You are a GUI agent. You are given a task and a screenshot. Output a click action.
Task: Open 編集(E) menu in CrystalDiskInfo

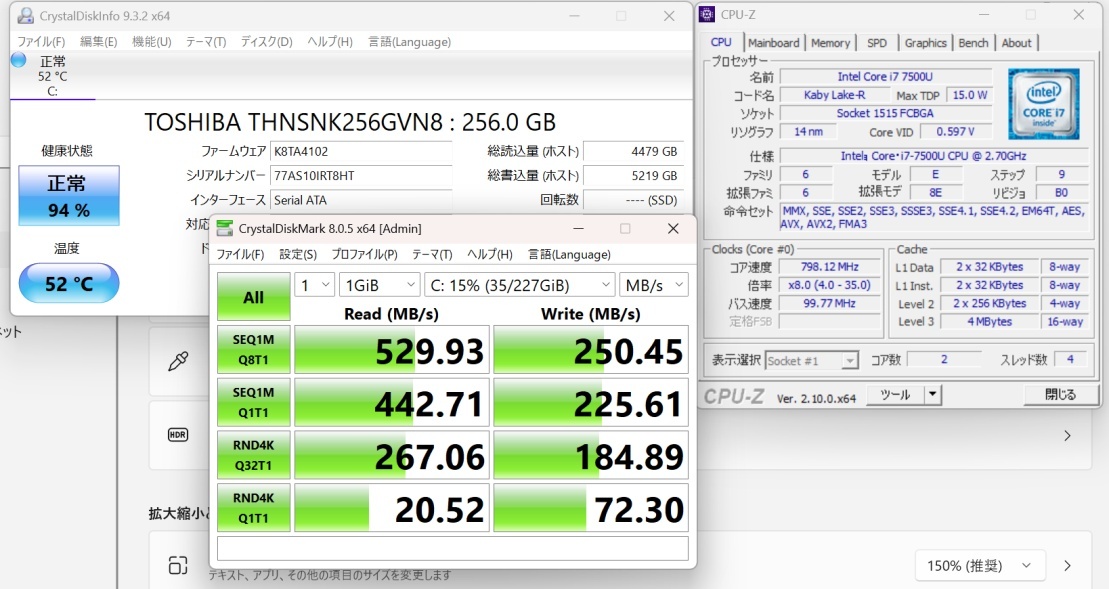98,42
